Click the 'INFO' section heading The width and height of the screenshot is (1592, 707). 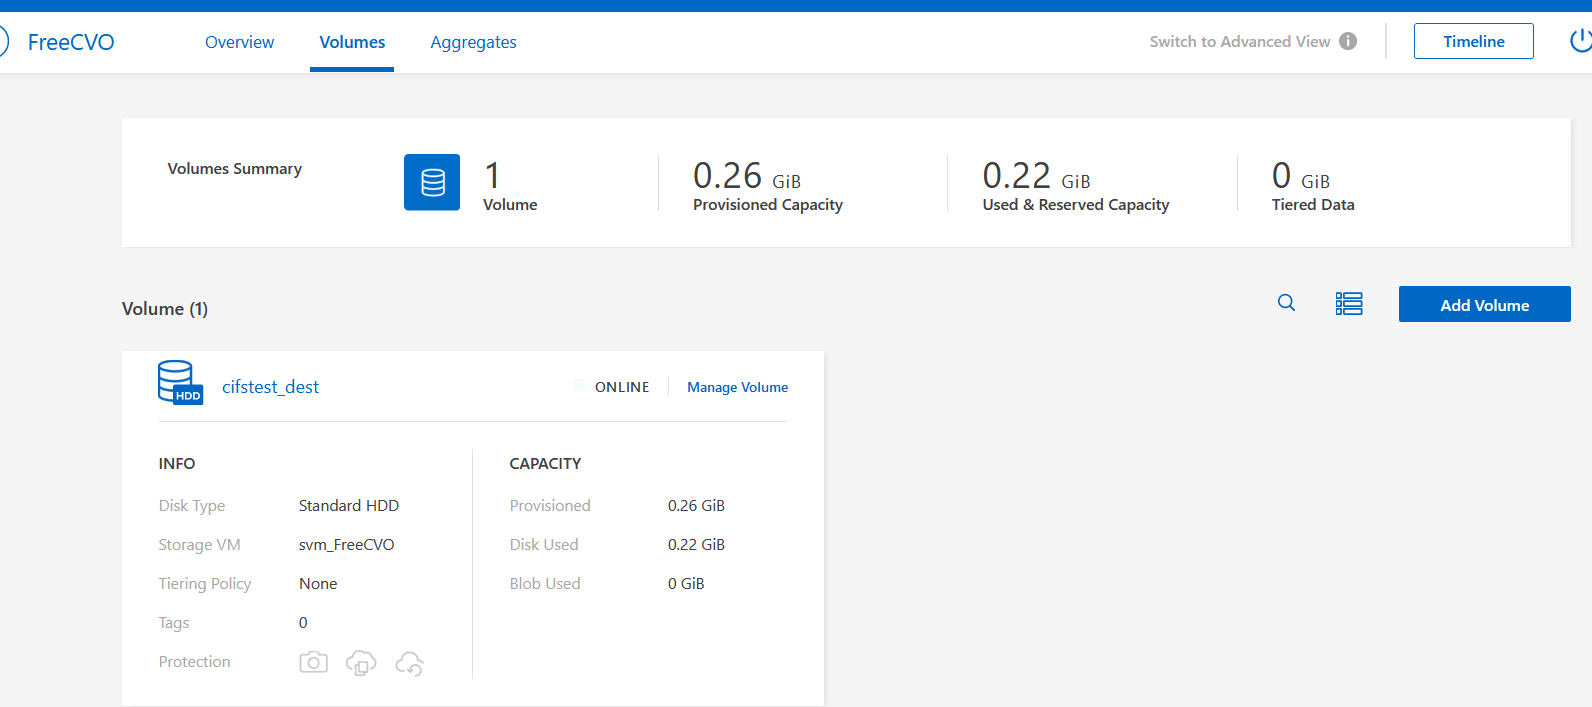(x=177, y=464)
